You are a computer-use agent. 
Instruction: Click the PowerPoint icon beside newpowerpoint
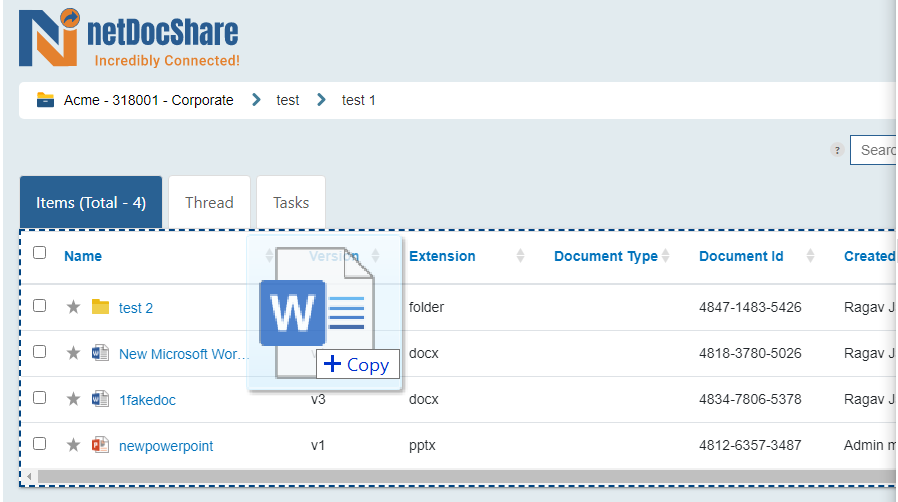(x=100, y=444)
